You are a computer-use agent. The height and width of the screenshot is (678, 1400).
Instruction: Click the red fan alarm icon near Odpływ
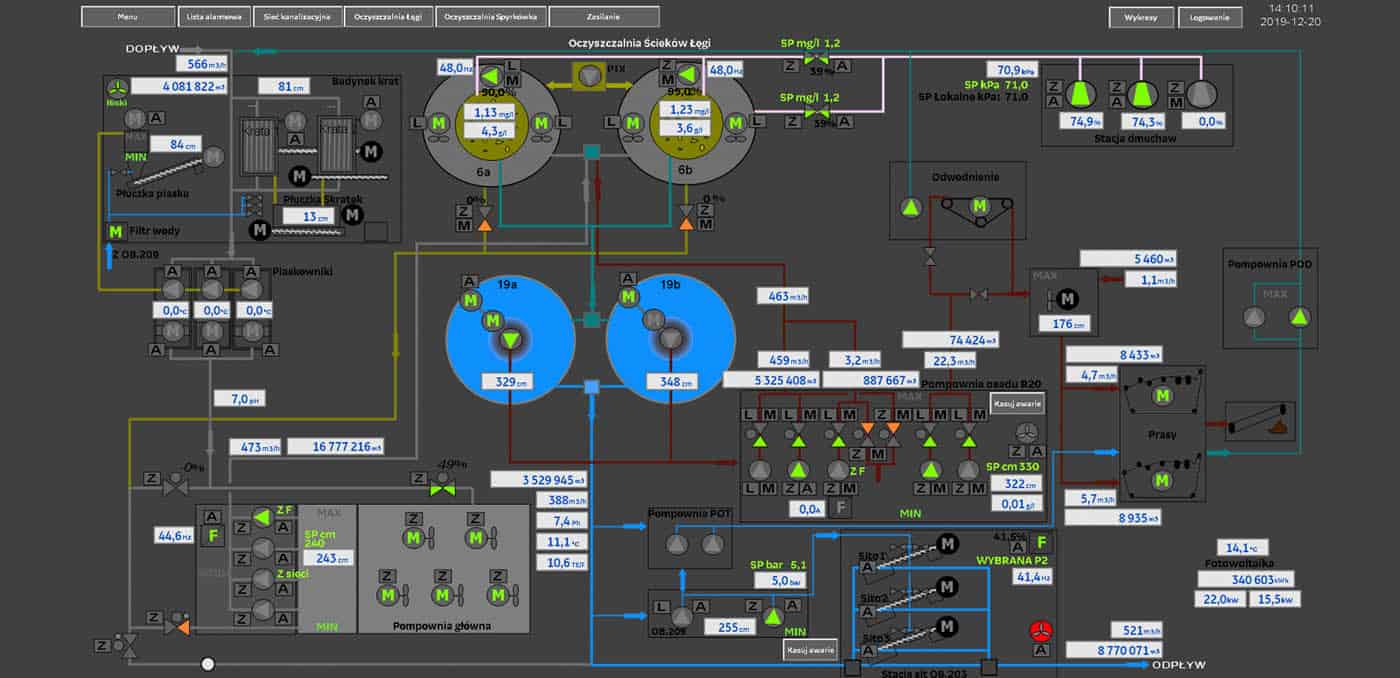1041,632
